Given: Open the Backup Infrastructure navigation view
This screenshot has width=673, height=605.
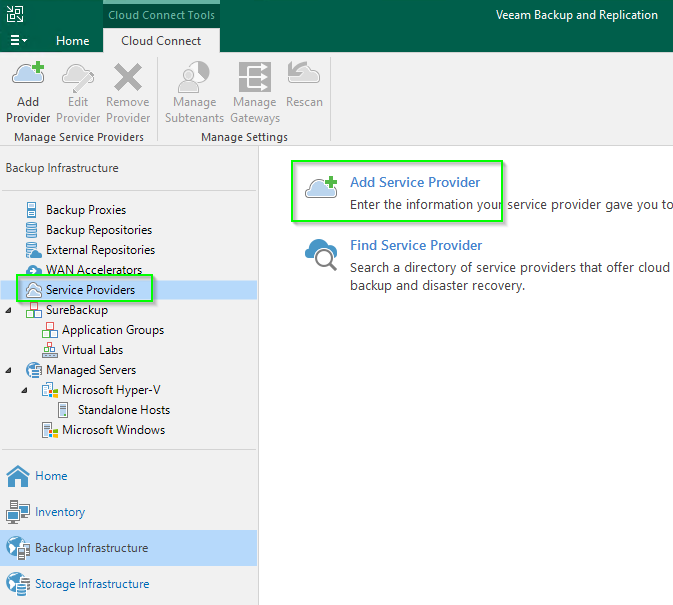Looking at the screenshot, I should click(x=129, y=548).
